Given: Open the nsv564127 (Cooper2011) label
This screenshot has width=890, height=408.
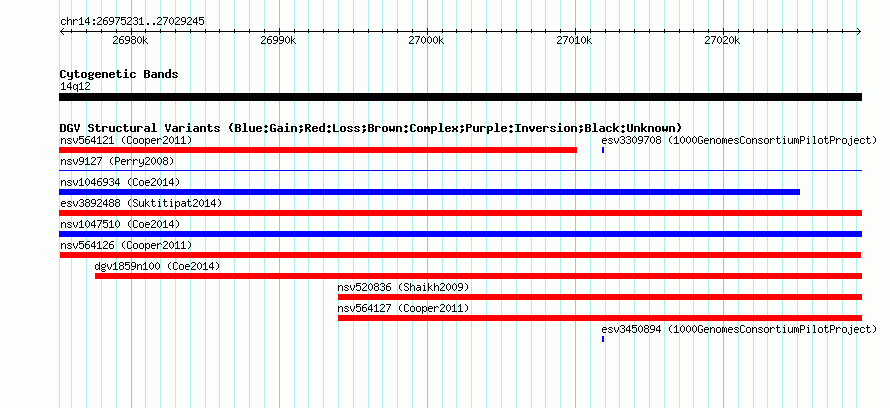Looking at the screenshot, I should click(x=404, y=308).
